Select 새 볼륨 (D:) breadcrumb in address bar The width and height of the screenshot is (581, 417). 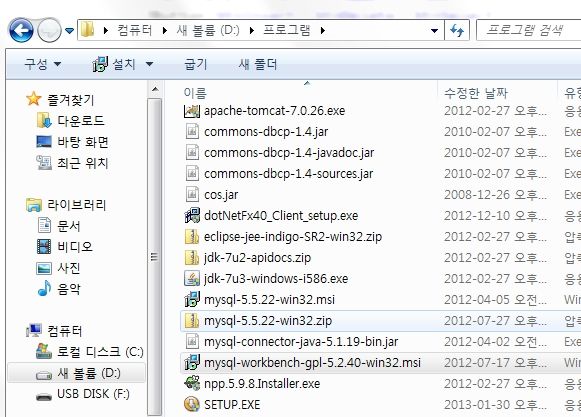[208, 30]
